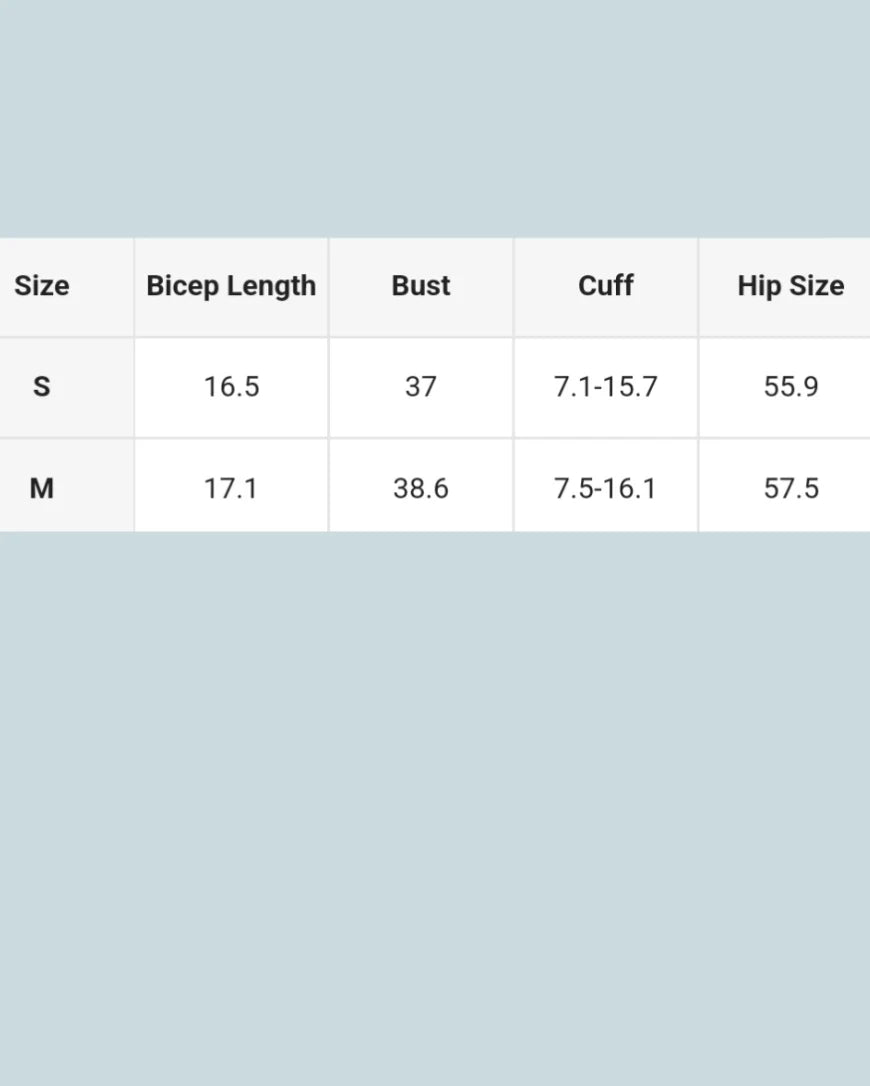The image size is (870, 1086).
Task: Select the cuff range 7.5-16.1
Action: click(x=605, y=489)
